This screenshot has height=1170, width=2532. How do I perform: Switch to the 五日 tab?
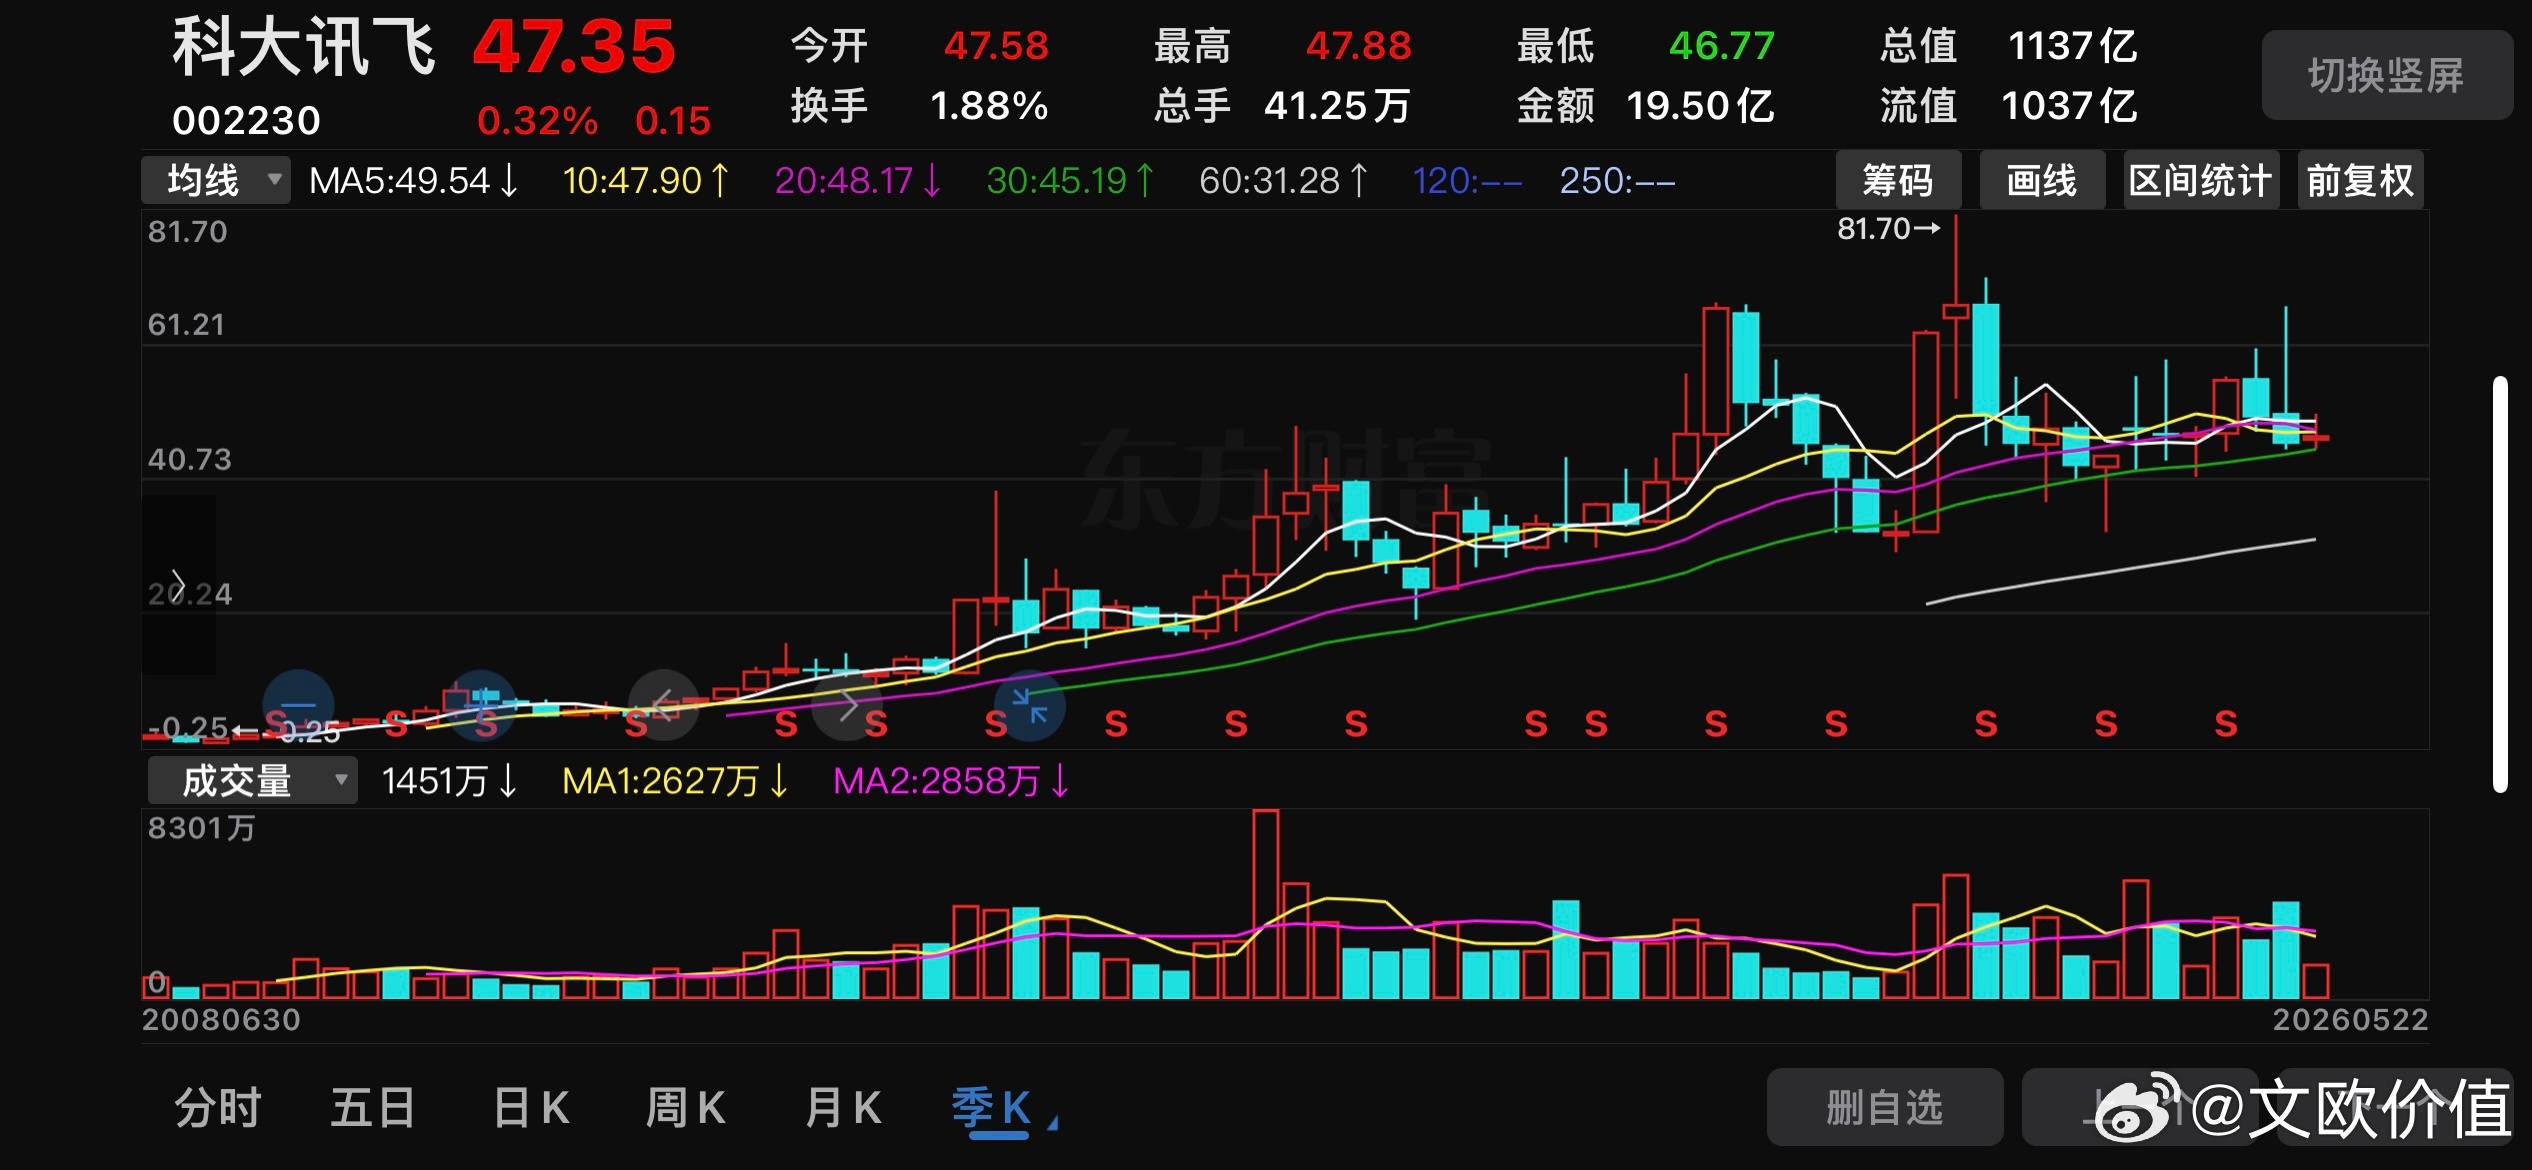coord(373,1108)
